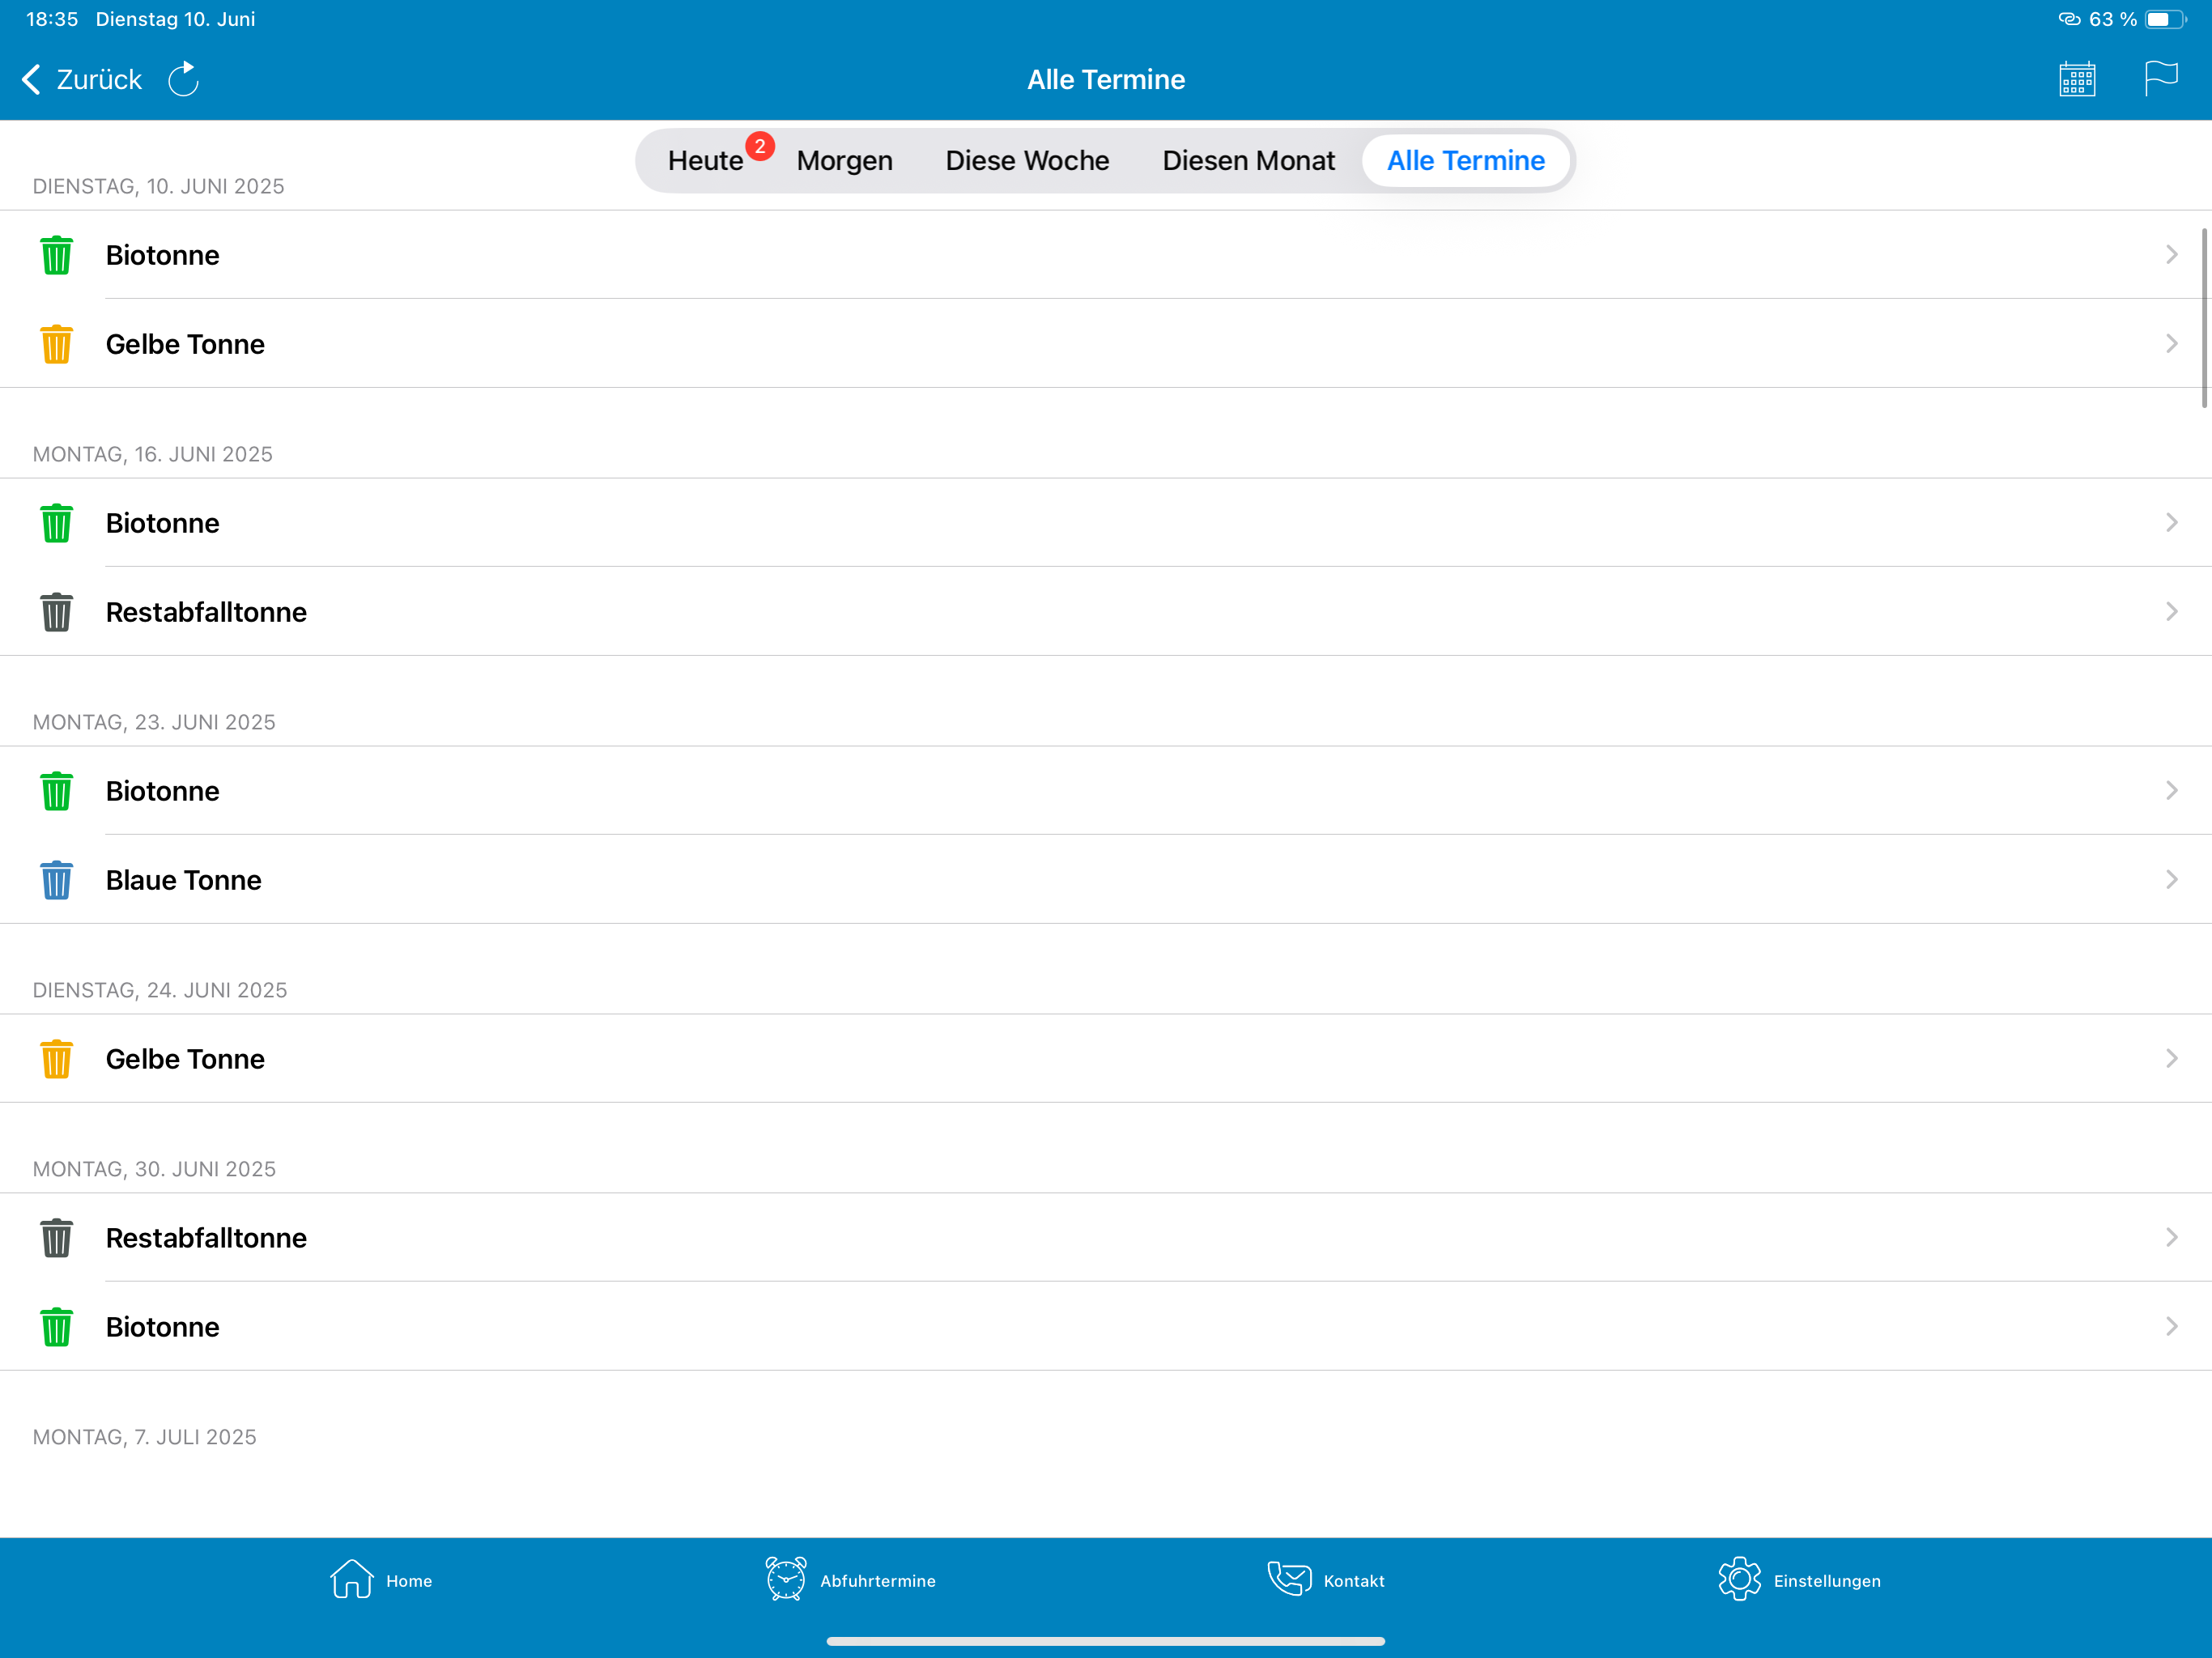Tap the yellow bin icon for 24. Juni Gelbe Tonne

point(56,1058)
